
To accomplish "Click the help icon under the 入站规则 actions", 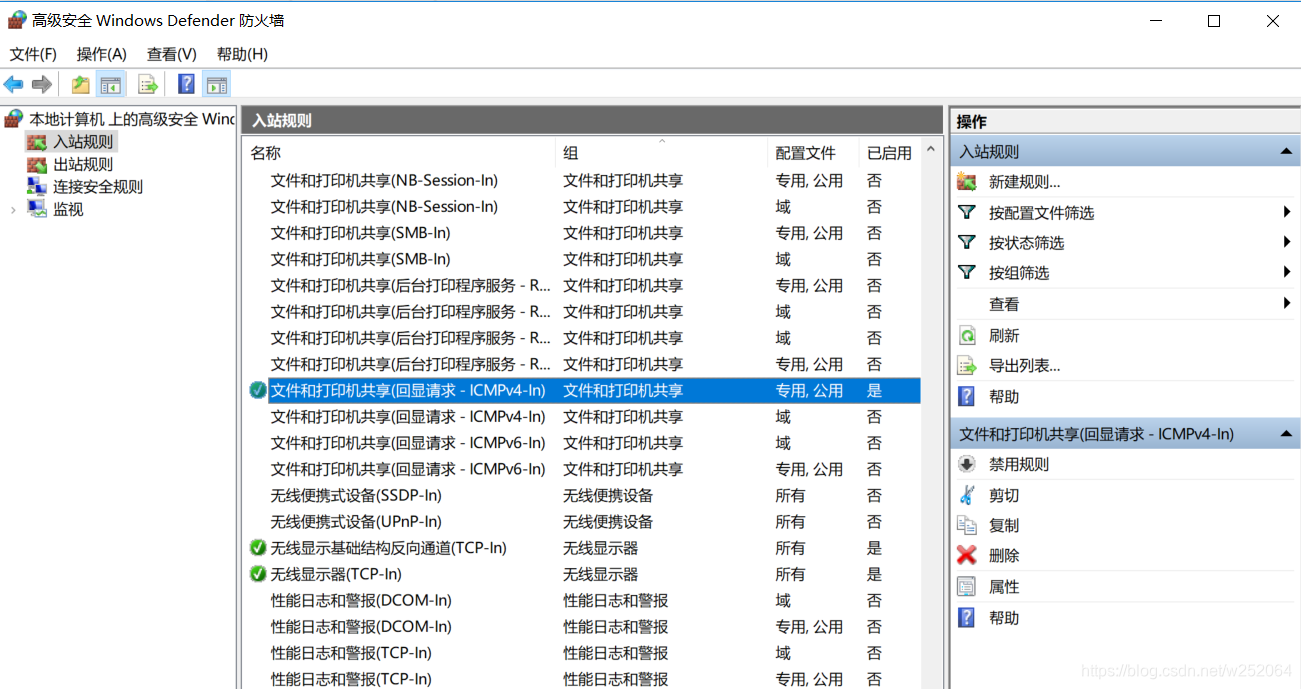I will coord(967,396).
